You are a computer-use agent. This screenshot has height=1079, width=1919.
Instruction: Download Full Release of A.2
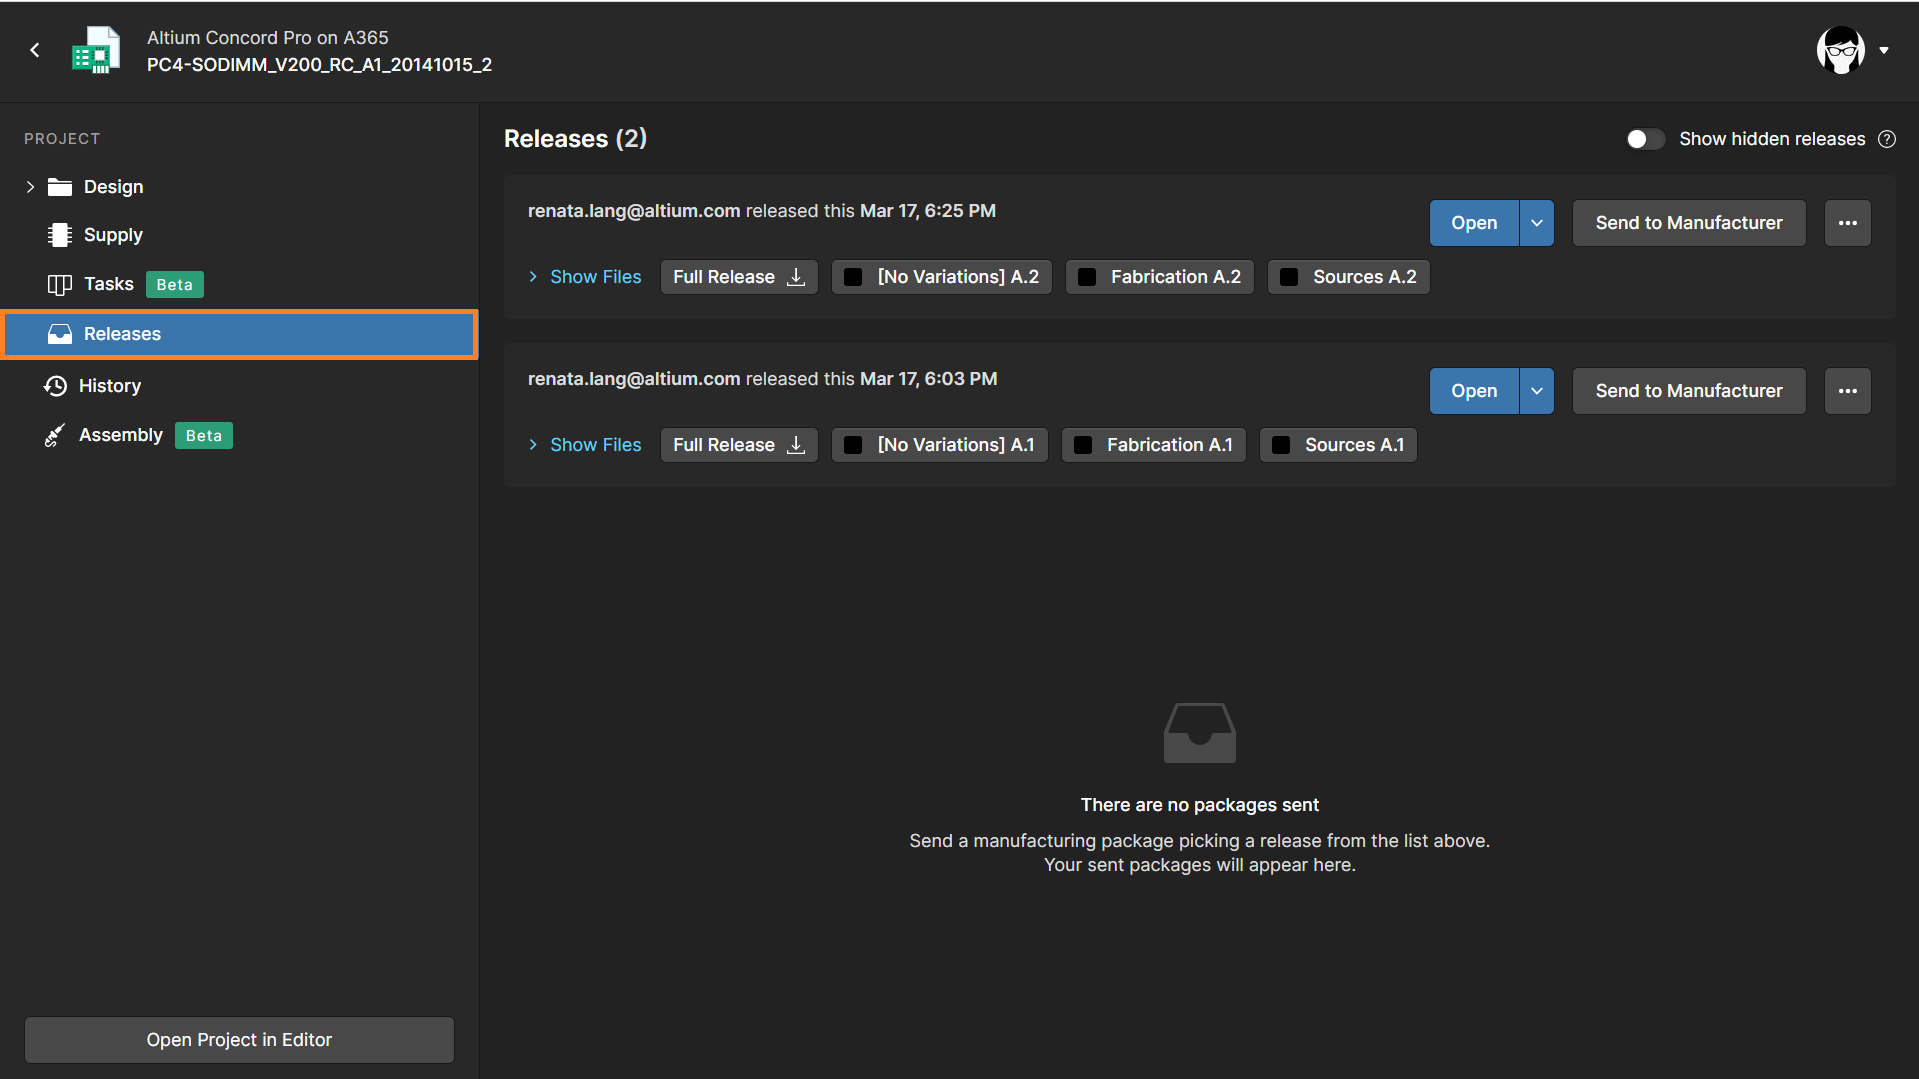(739, 277)
